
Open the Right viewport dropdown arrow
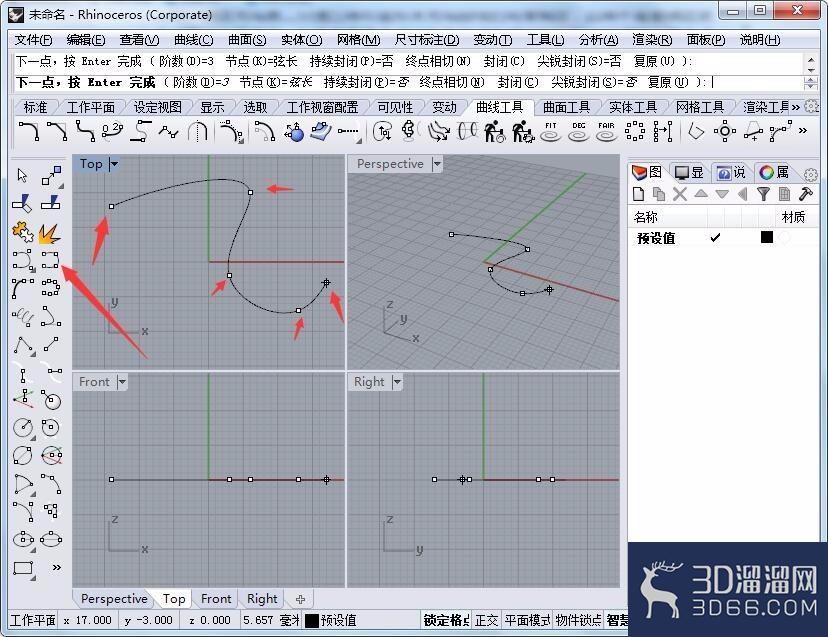(397, 381)
